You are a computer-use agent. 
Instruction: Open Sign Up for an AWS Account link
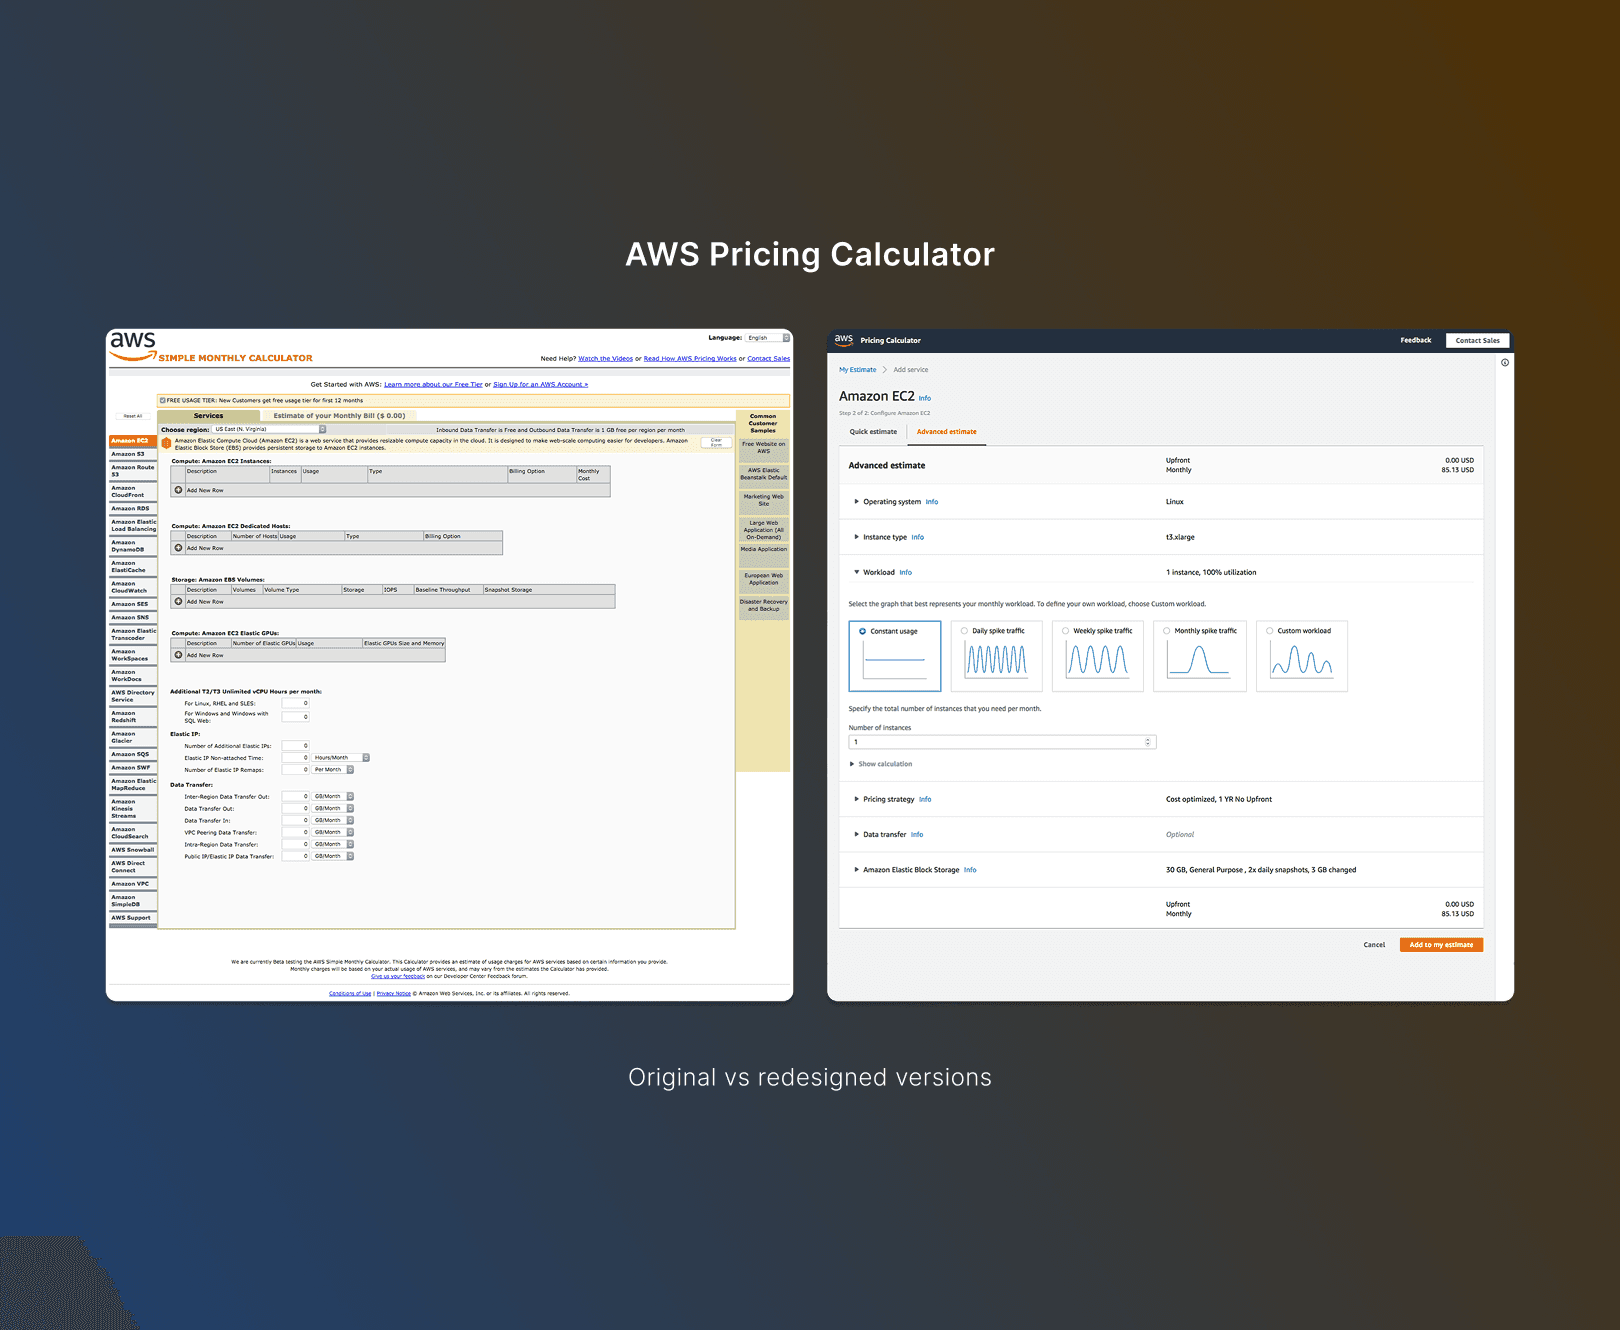[540, 385]
